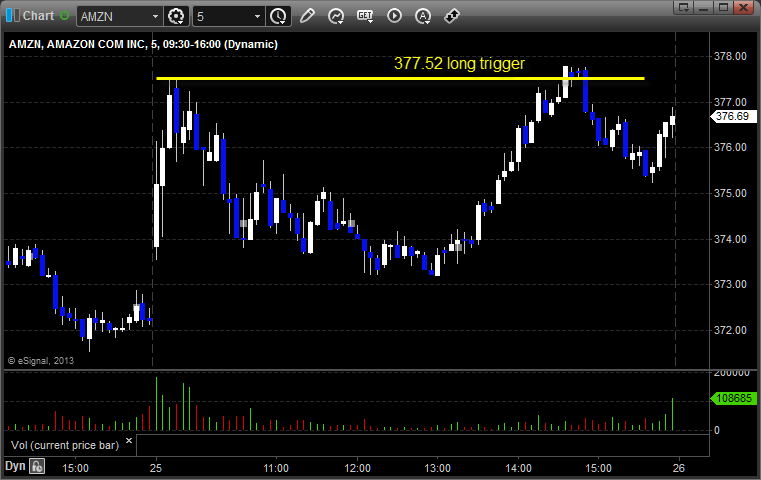Click the yellow 377.52 long trigger line
This screenshot has height=480, width=761.
point(400,78)
